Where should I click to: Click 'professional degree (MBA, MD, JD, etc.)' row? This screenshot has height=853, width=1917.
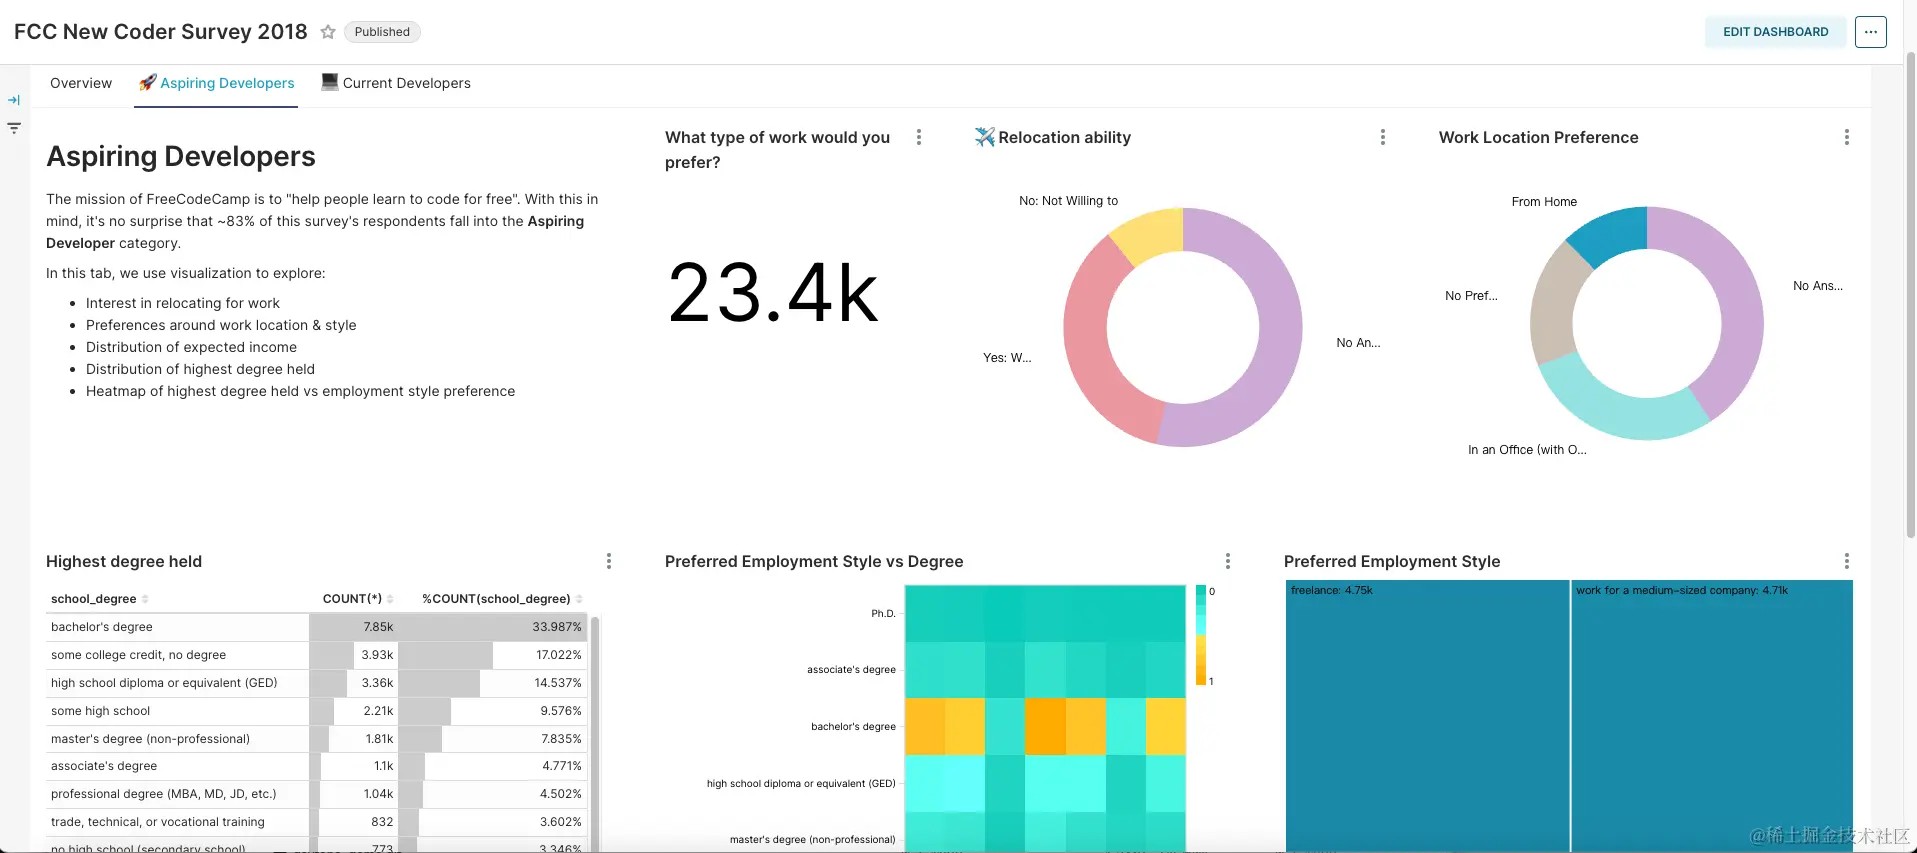(317, 794)
